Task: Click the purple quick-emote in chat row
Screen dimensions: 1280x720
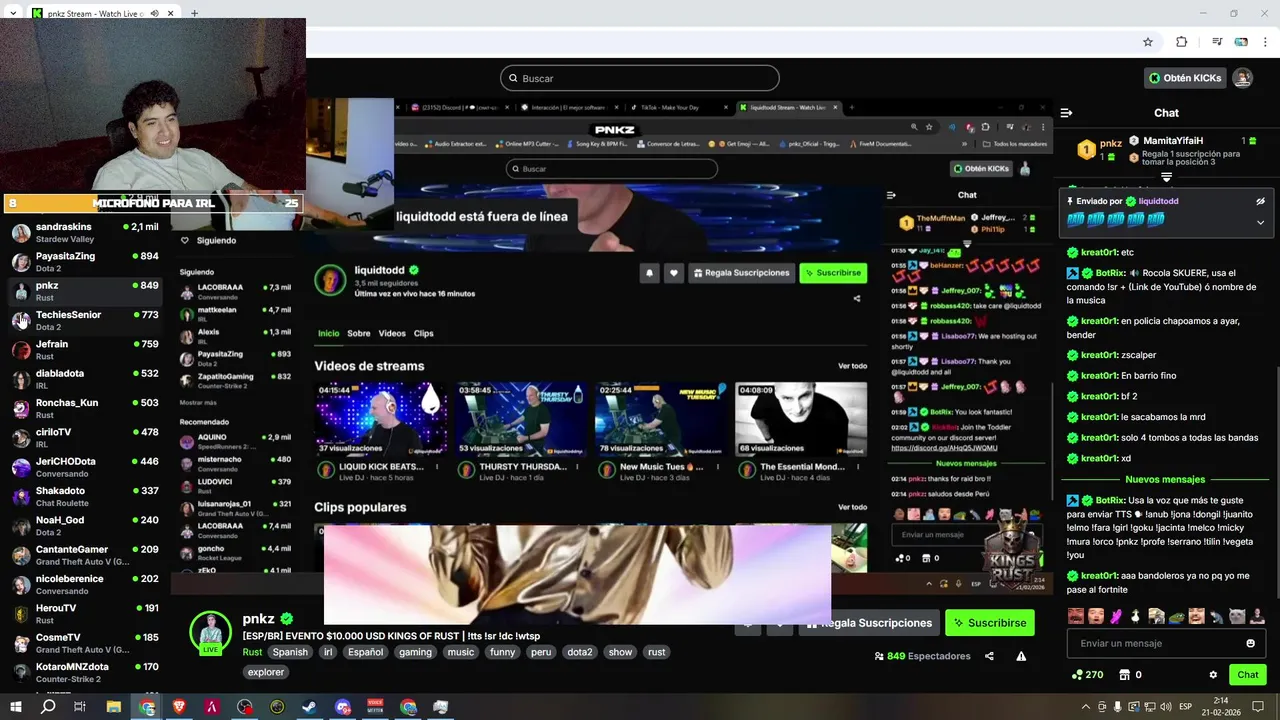Action: tap(1116, 616)
